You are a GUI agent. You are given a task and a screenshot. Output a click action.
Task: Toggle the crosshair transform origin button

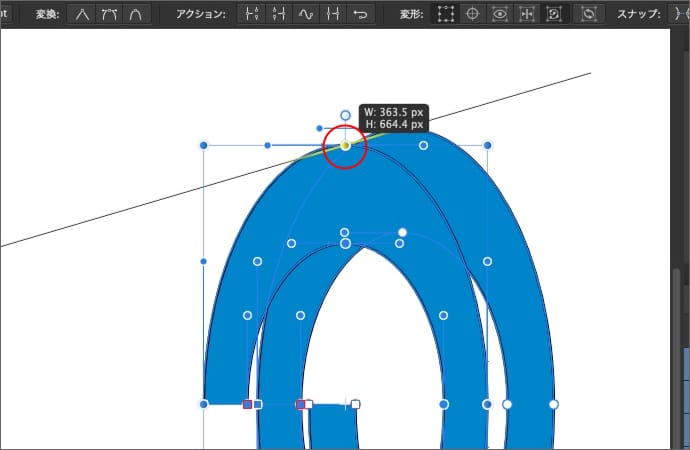coord(473,15)
